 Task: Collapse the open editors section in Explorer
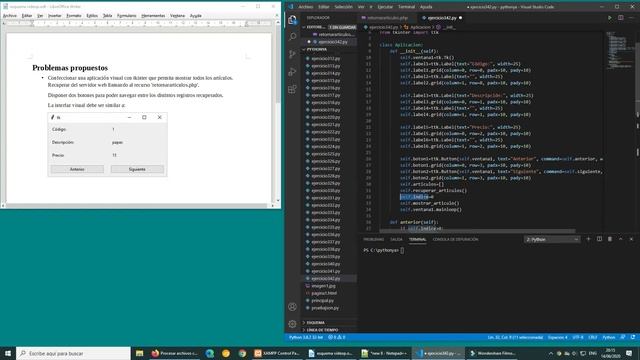coord(303,27)
